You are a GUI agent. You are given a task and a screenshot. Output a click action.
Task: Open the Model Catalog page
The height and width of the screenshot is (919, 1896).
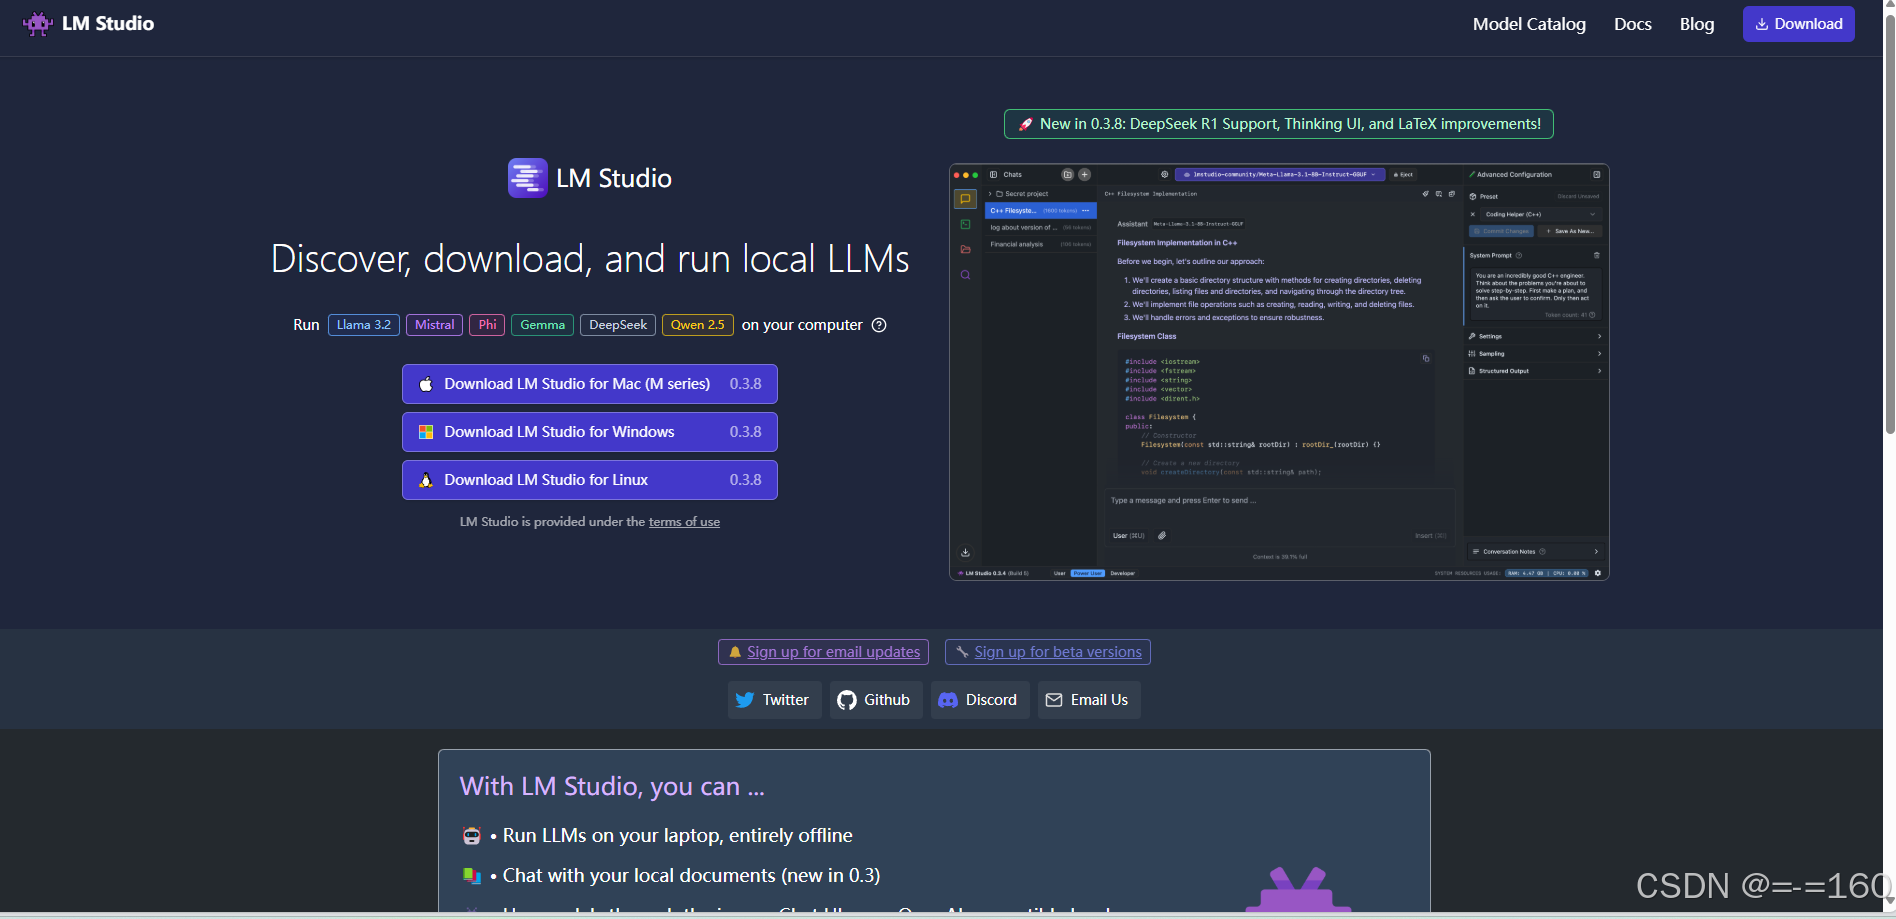1529,24
